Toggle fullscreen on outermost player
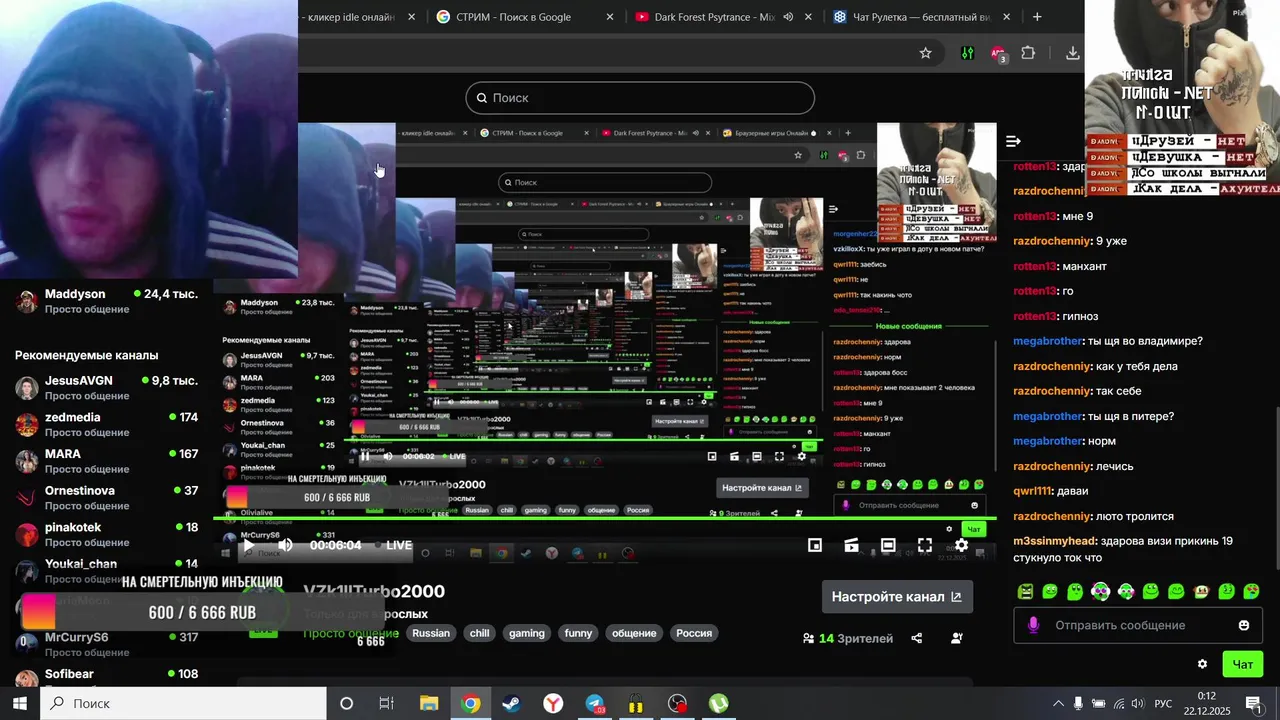The width and height of the screenshot is (1280, 720). [925, 545]
